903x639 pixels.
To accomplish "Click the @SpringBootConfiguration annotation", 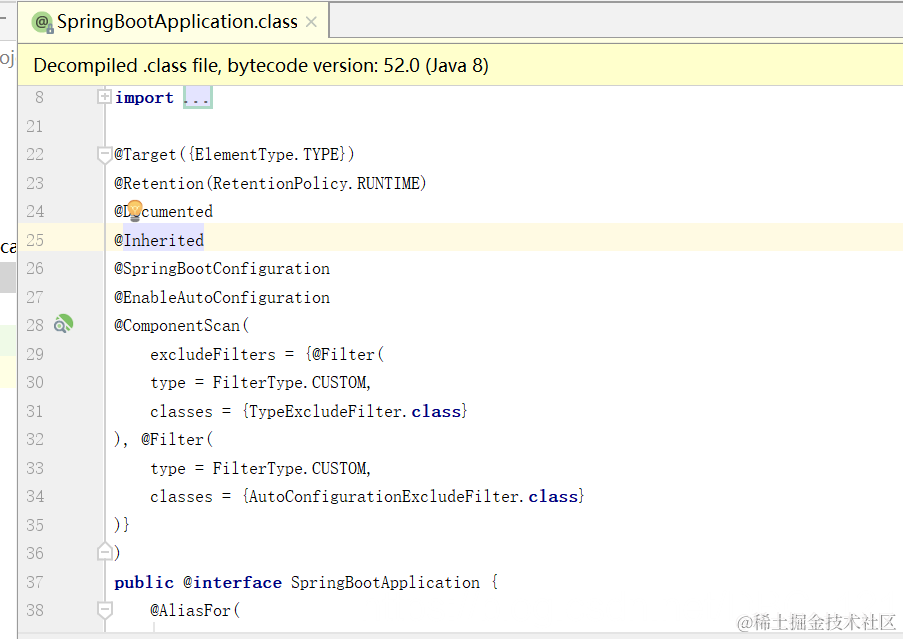I will (x=222, y=269).
